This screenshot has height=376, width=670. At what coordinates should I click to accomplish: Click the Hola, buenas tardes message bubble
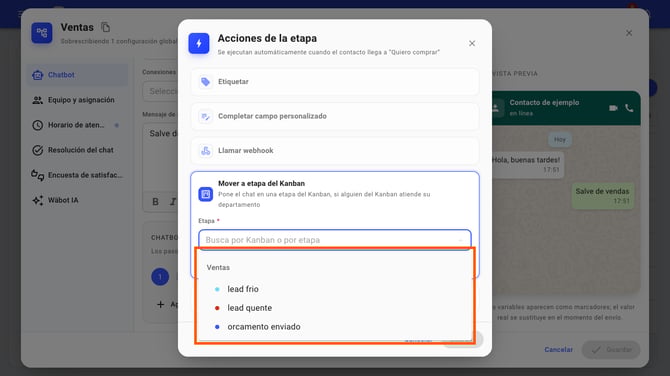[527, 164]
